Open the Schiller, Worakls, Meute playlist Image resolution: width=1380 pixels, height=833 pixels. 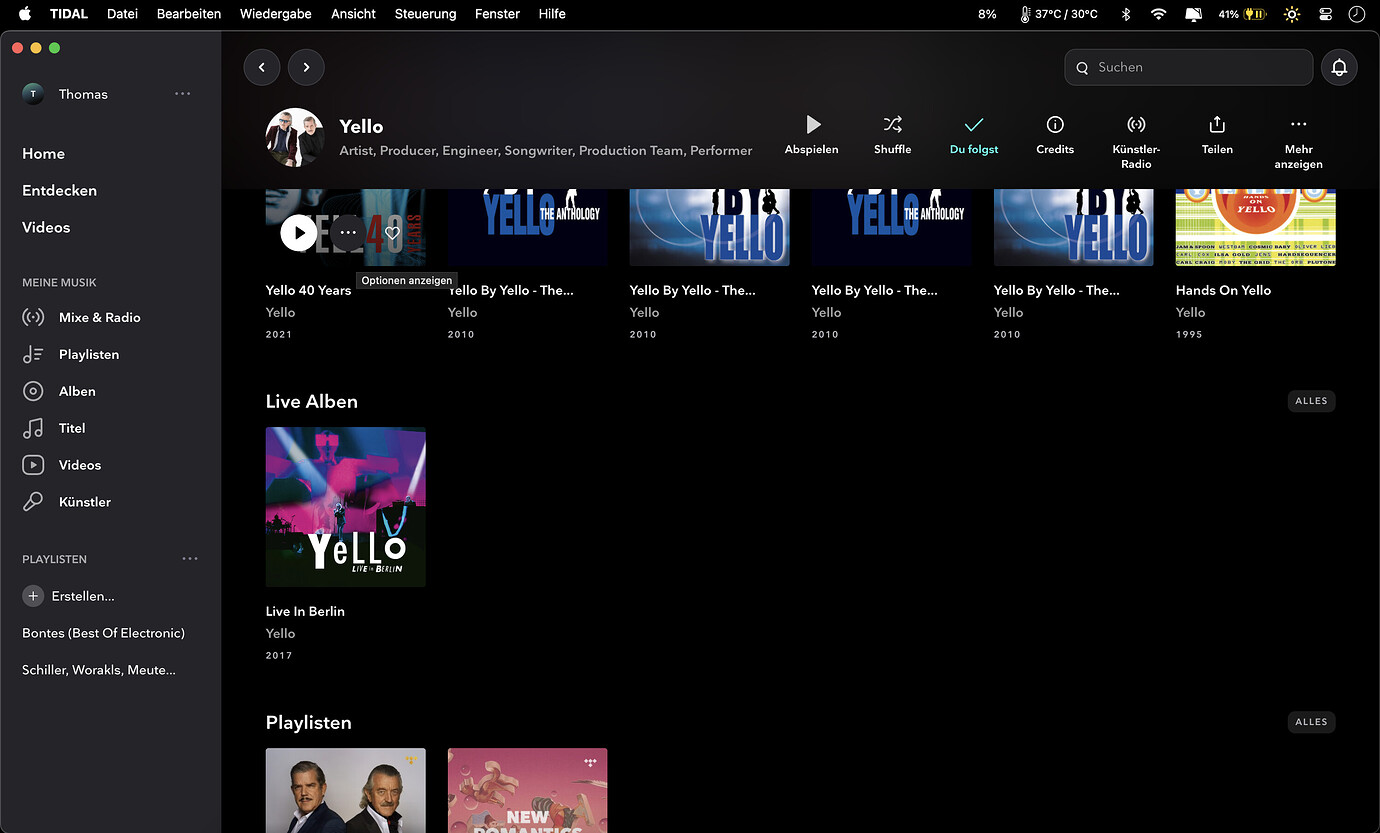pos(99,670)
